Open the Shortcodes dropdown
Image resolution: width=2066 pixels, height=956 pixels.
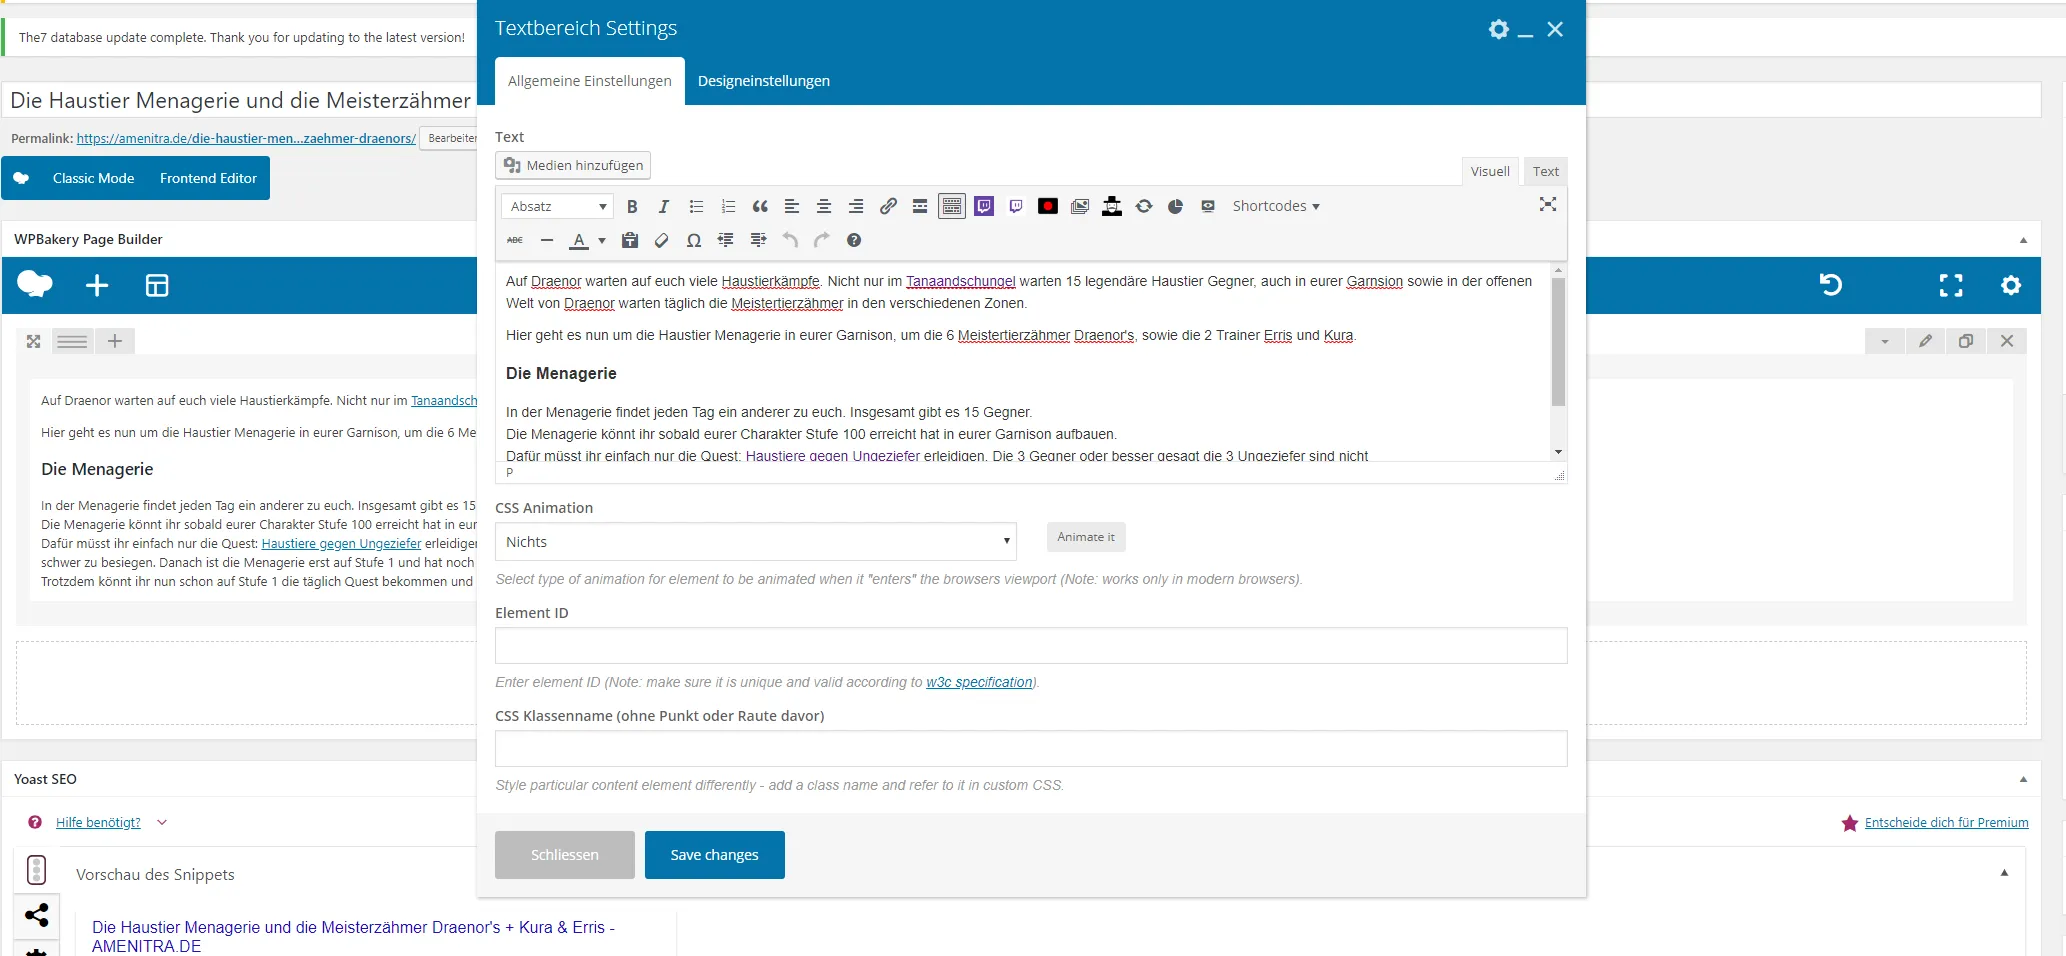click(1276, 206)
